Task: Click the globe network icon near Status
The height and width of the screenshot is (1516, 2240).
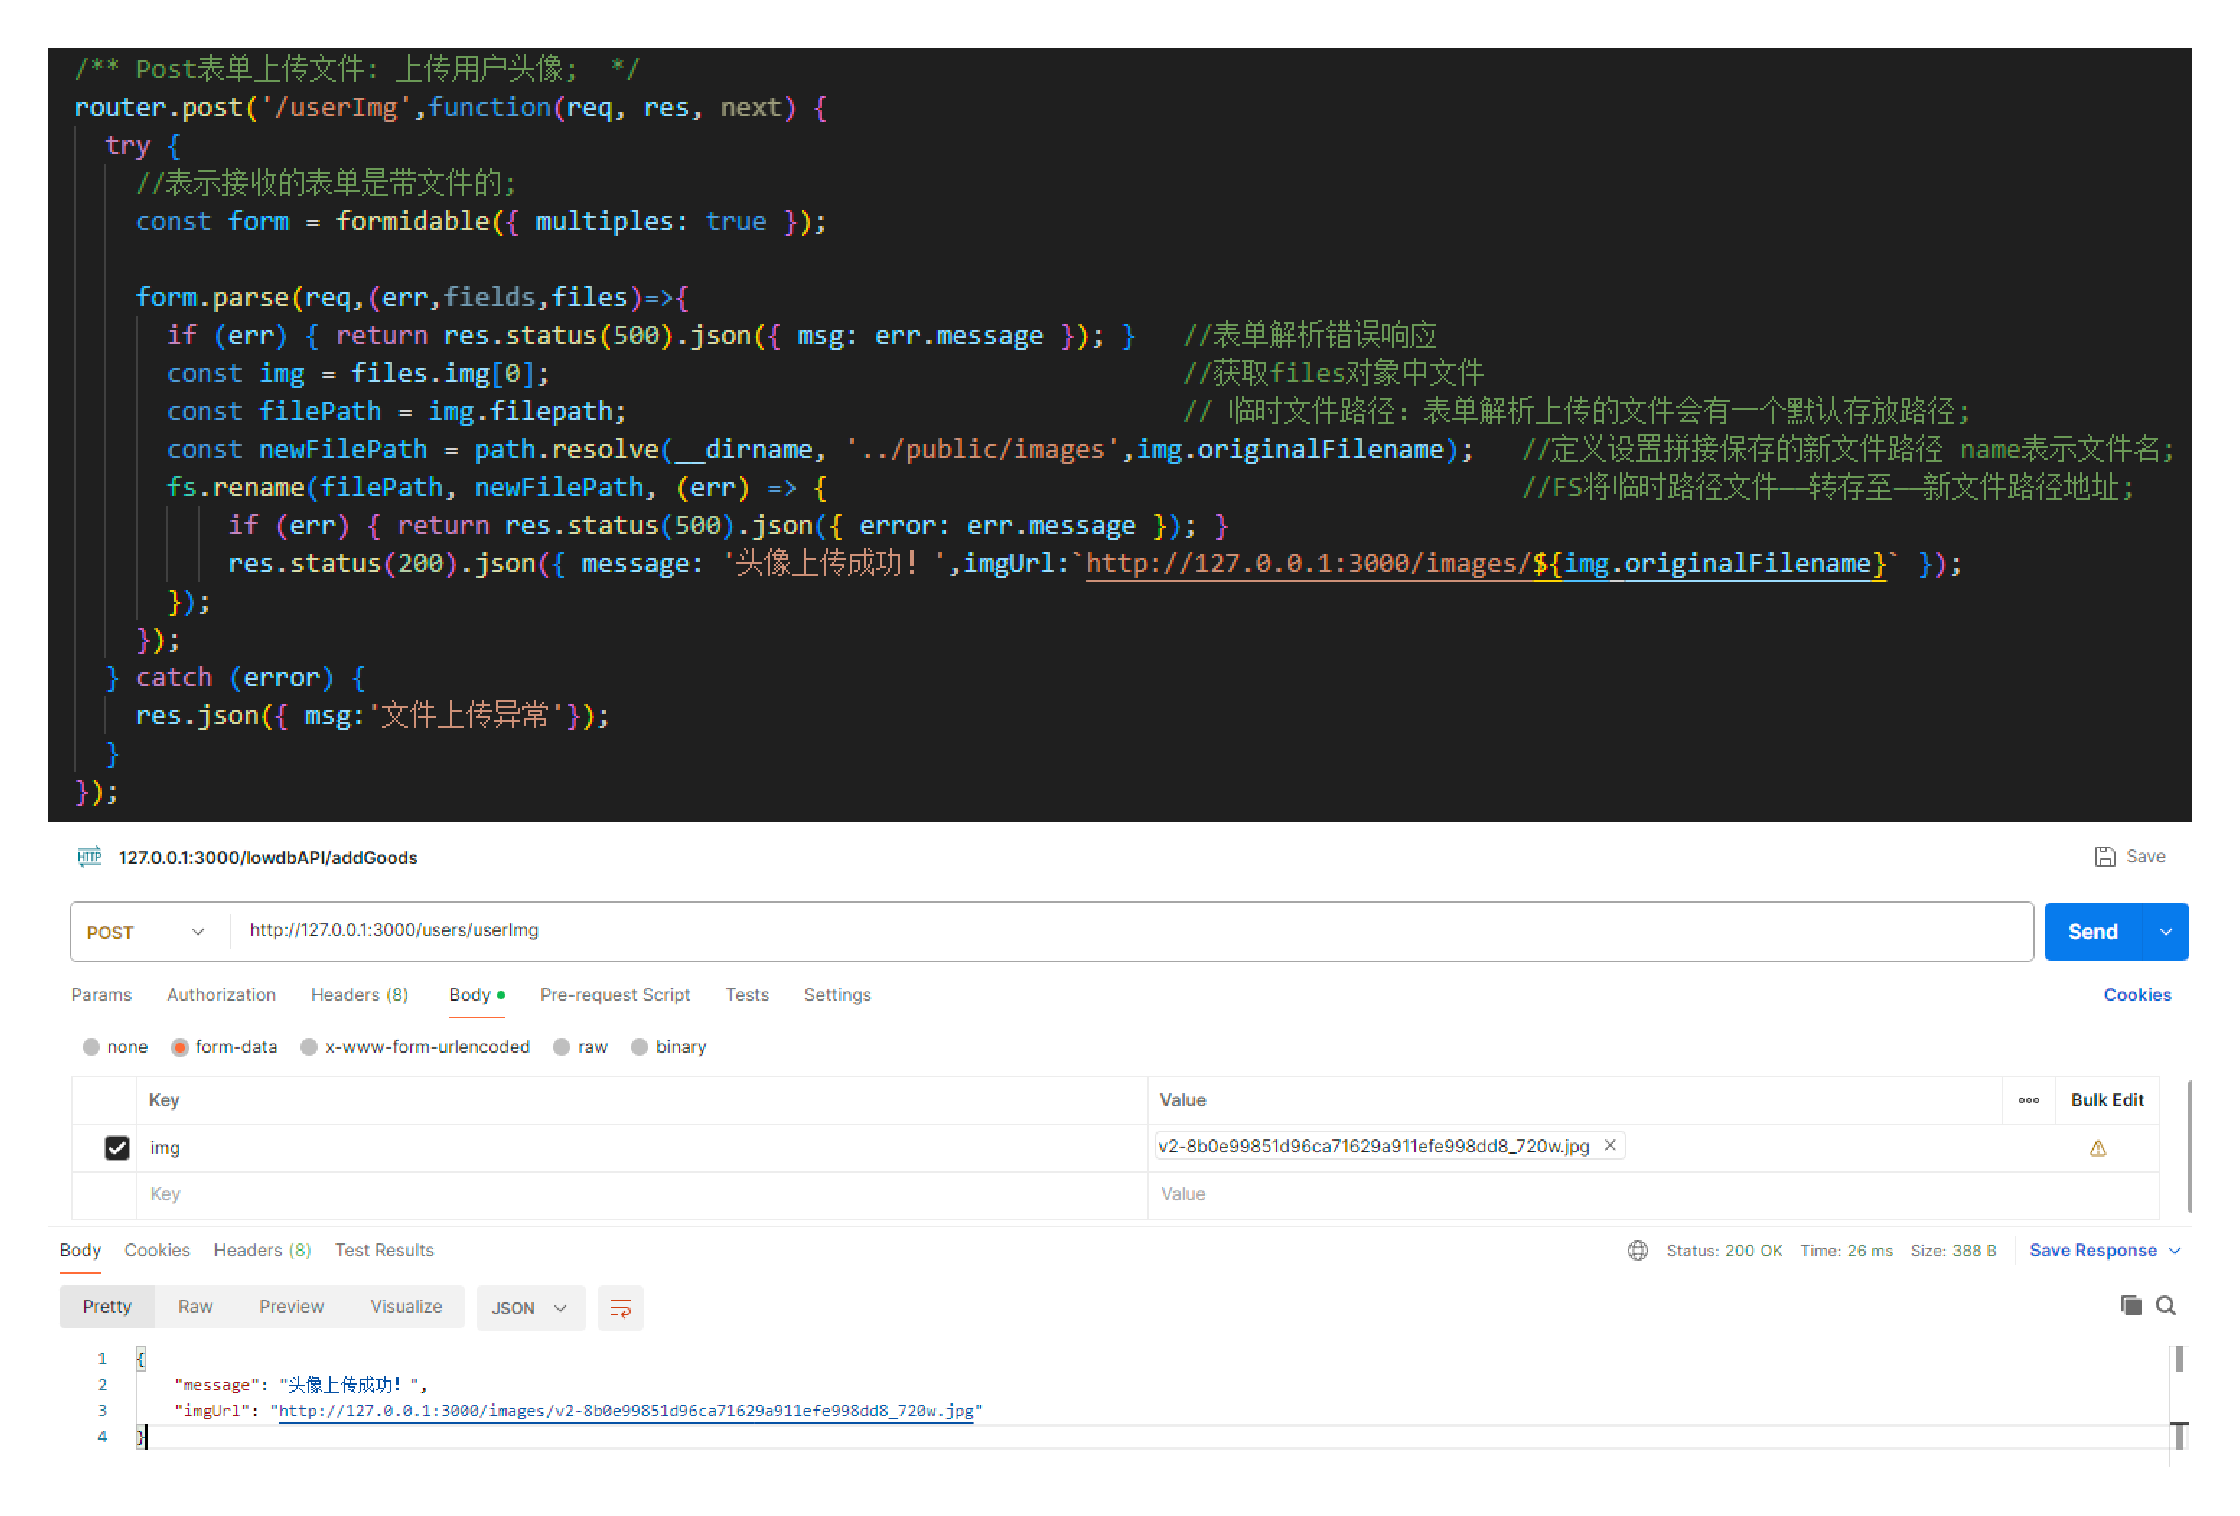Action: 1637,1251
